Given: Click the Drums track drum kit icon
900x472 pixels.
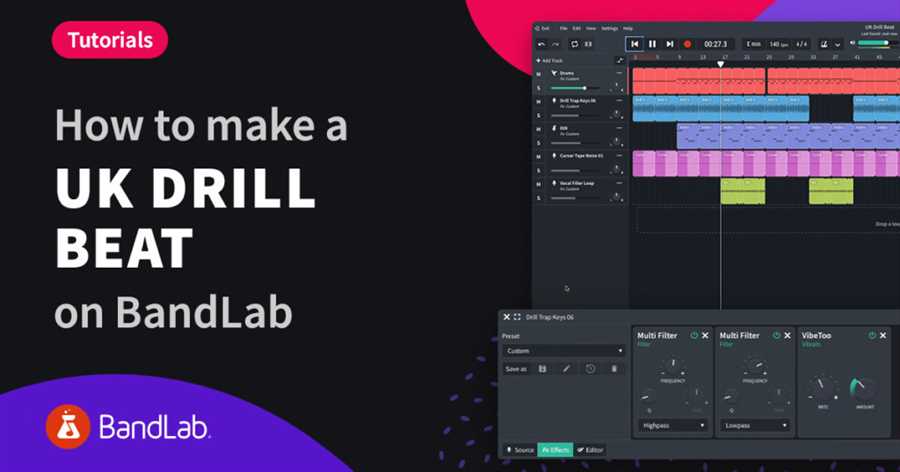Looking at the screenshot, I should [554, 73].
